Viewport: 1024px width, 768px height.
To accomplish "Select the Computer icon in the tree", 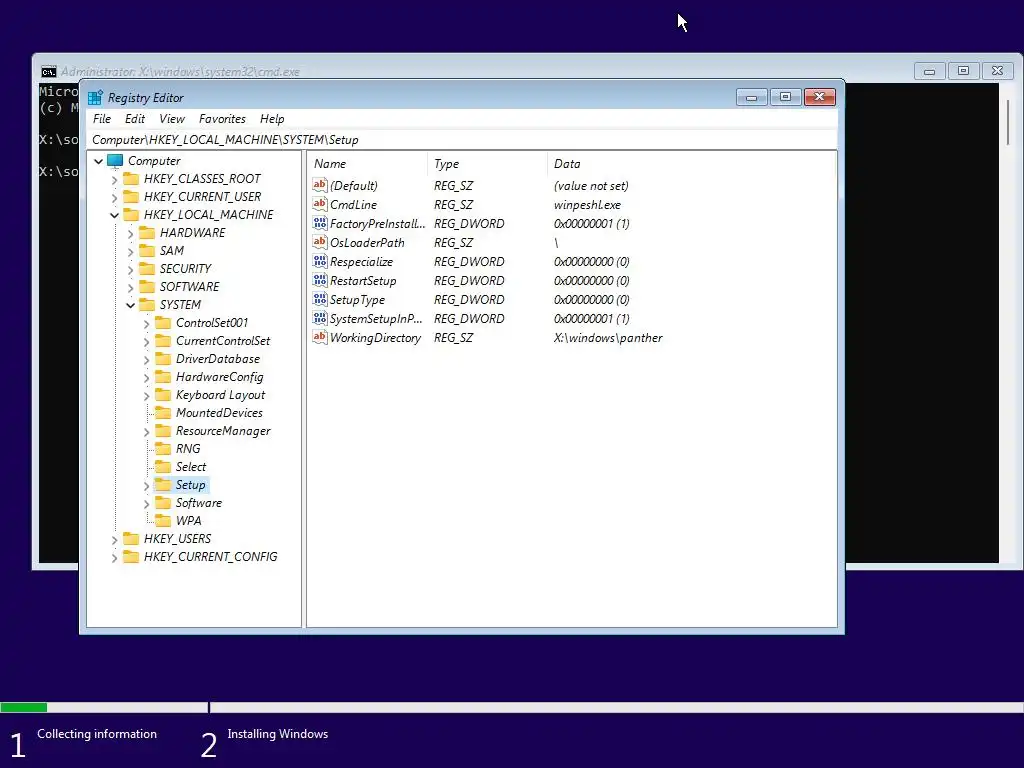I will pyautogui.click(x=115, y=161).
